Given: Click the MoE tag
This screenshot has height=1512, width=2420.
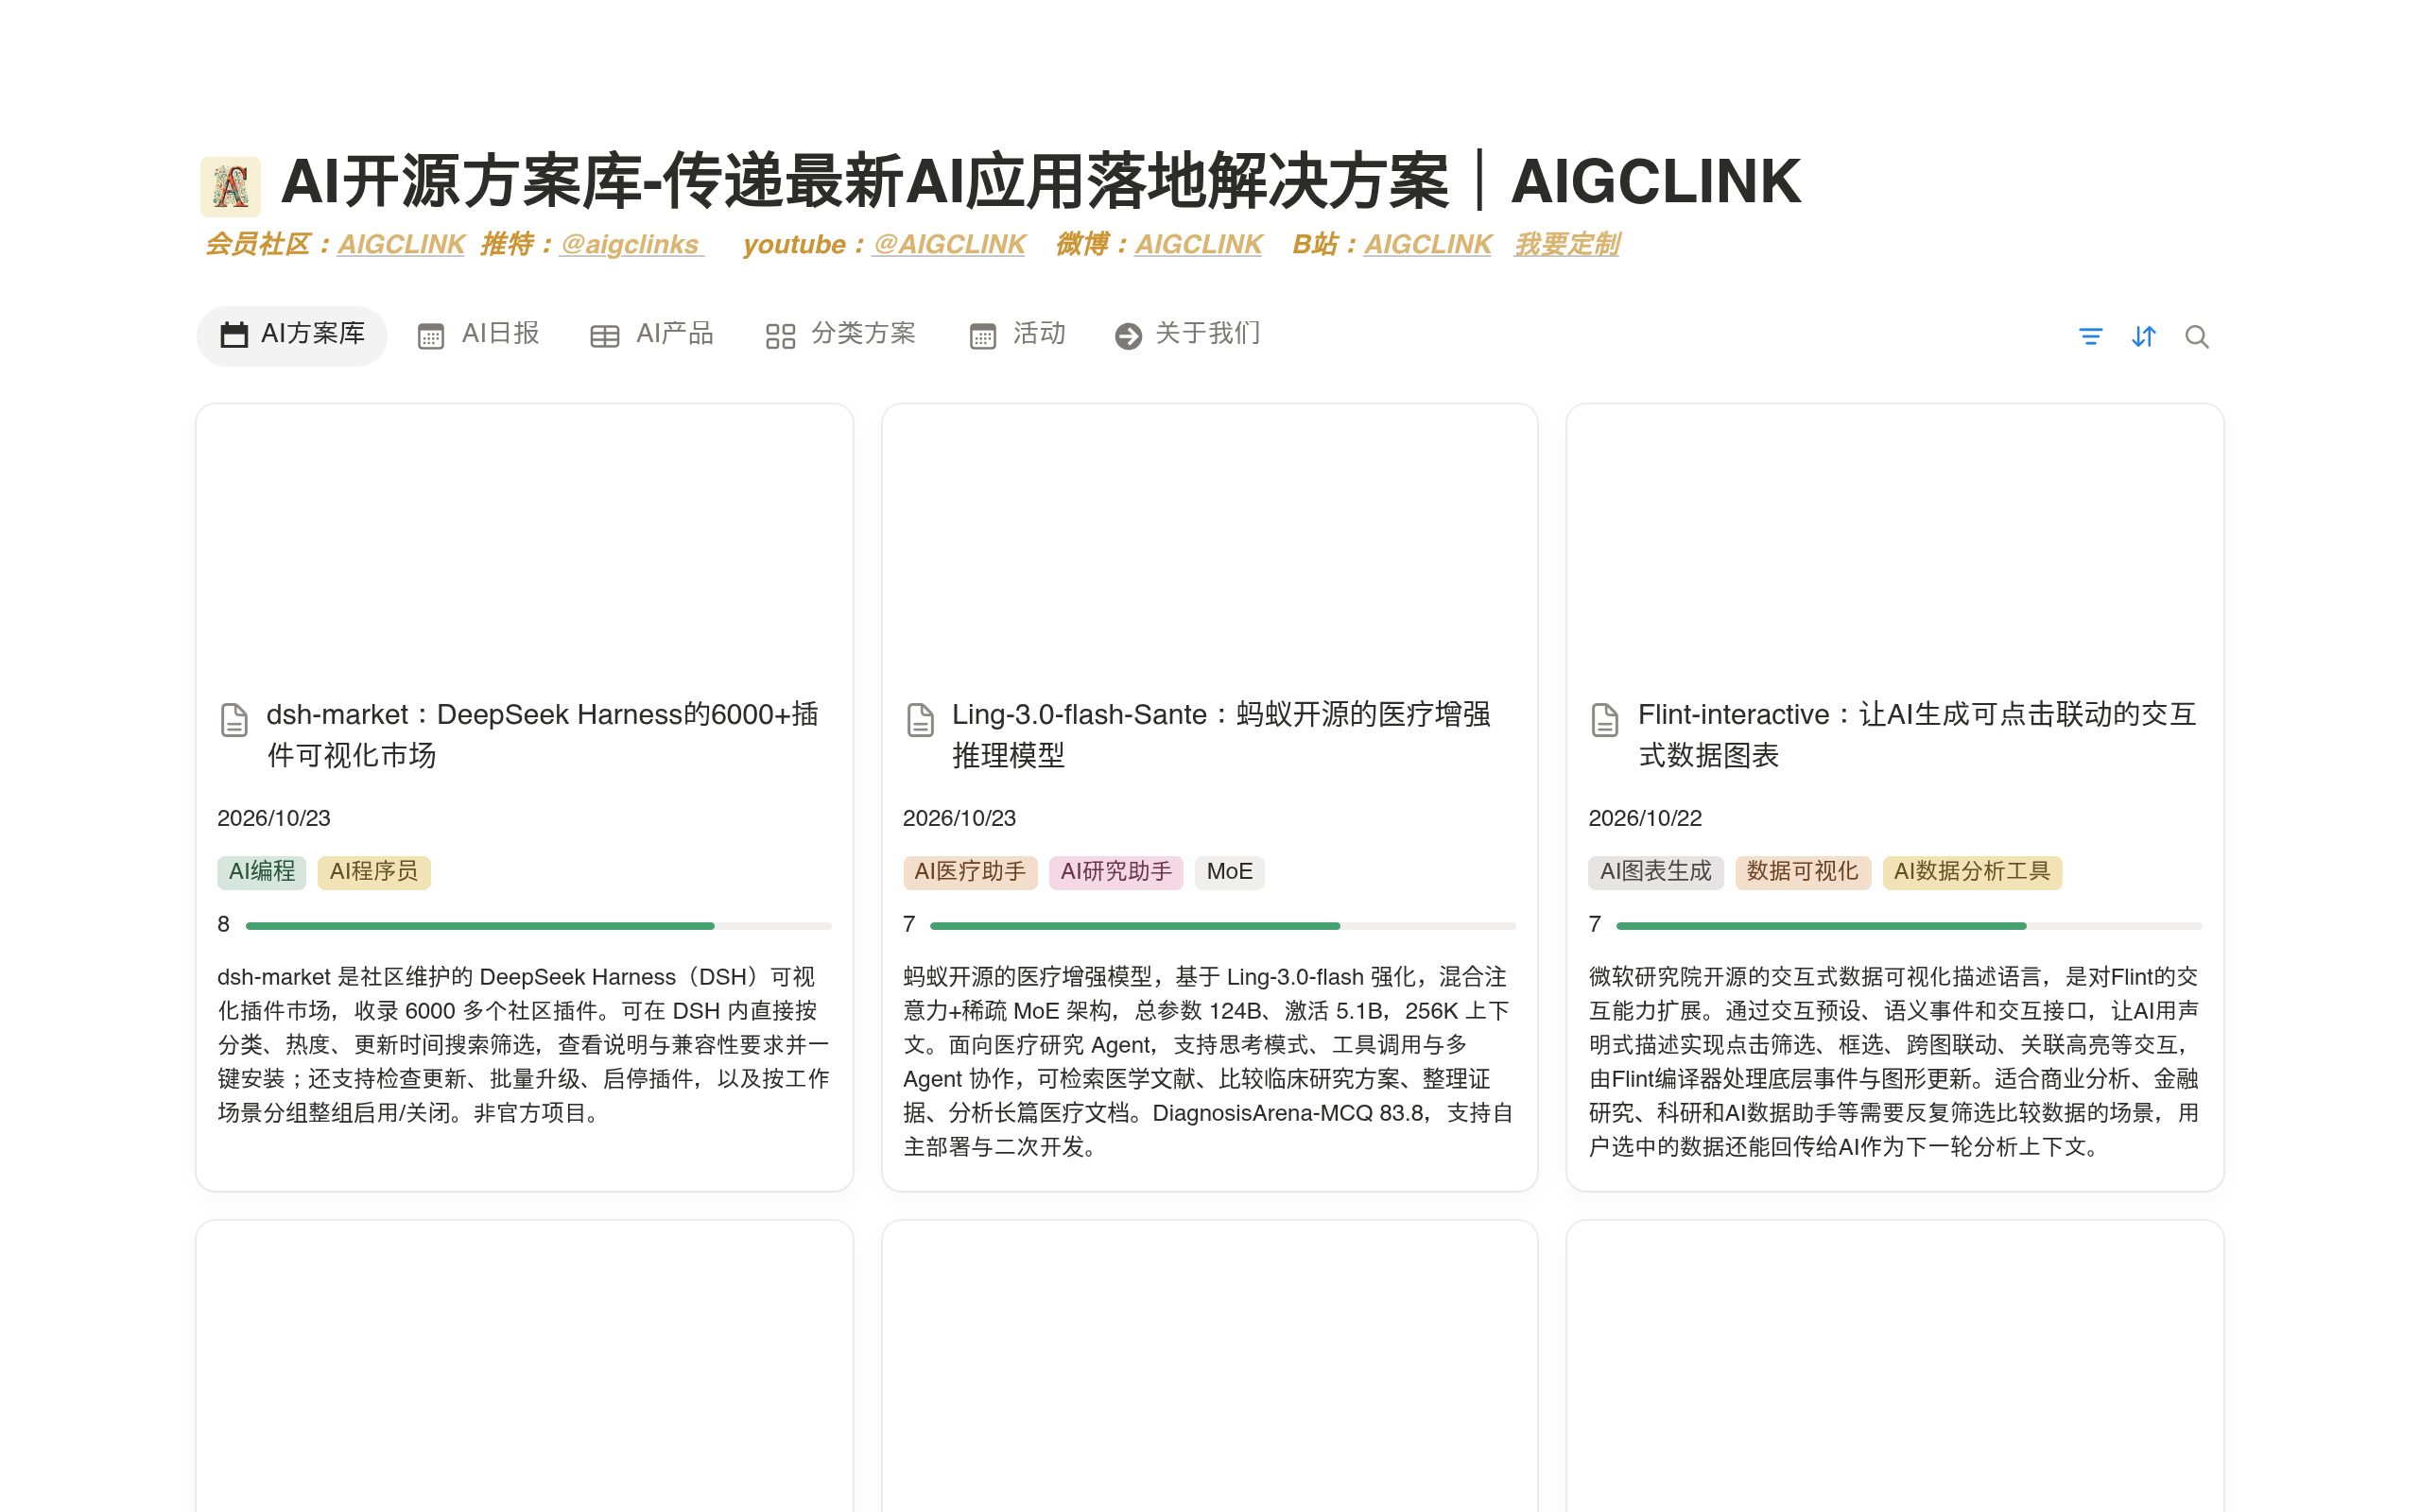Looking at the screenshot, I should 1229,872.
